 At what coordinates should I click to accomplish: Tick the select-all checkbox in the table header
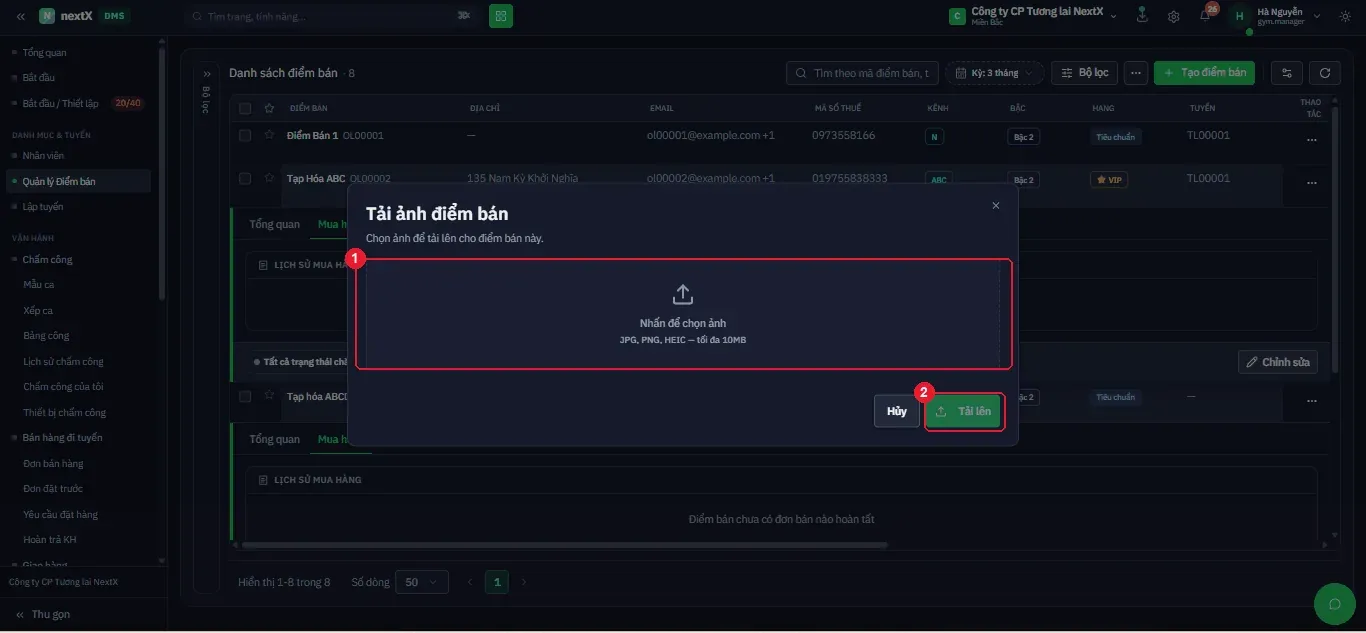tap(245, 108)
